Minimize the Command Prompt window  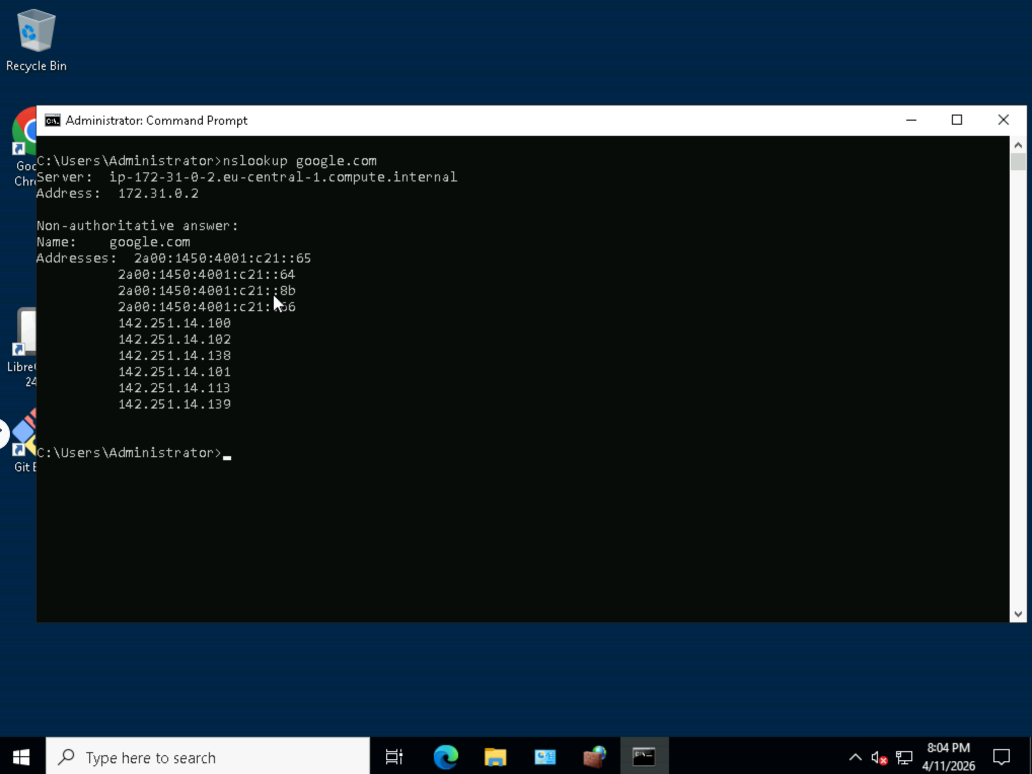point(911,120)
